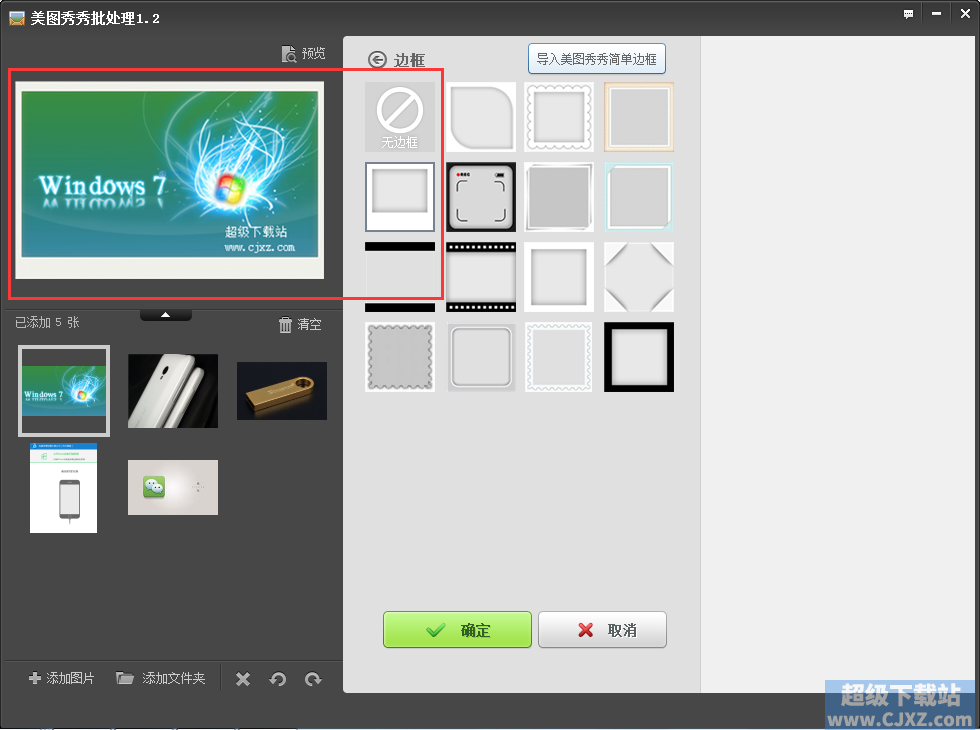Viewport: 980px width, 730px height.
Task: Open the 预览 preview
Action: pos(303,54)
